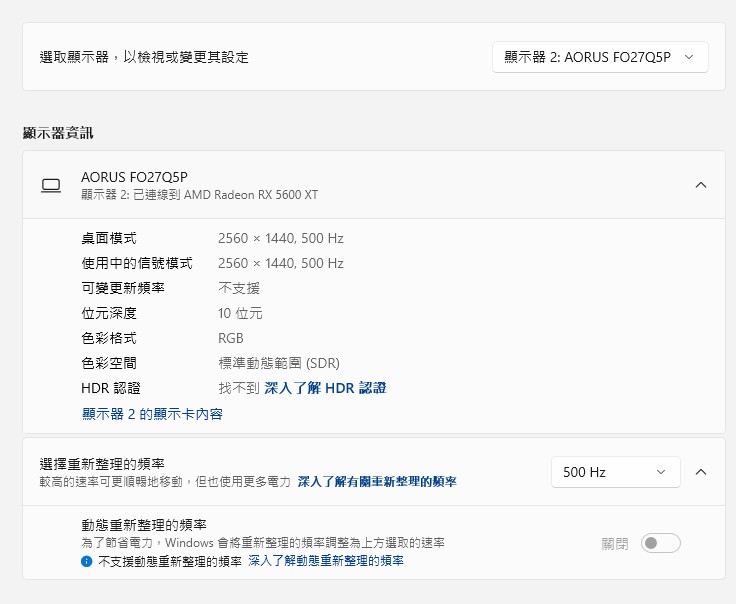
Task: Open the display selector dropdown 顯示器 2: AORUS FO27Q5P
Action: point(600,57)
